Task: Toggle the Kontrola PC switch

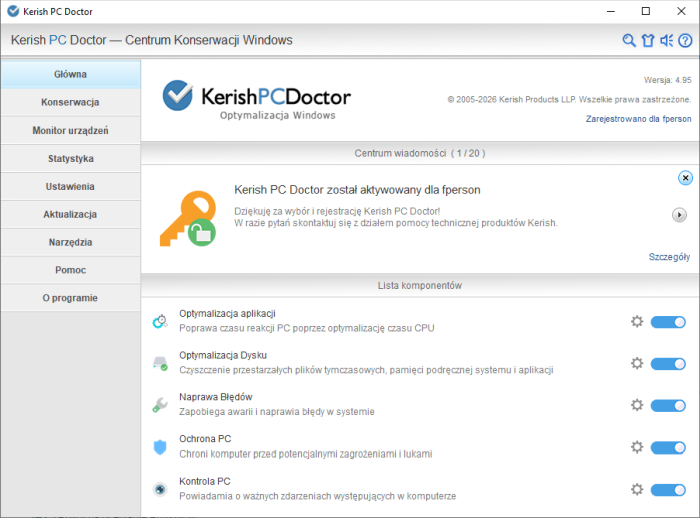Action: tap(668, 490)
